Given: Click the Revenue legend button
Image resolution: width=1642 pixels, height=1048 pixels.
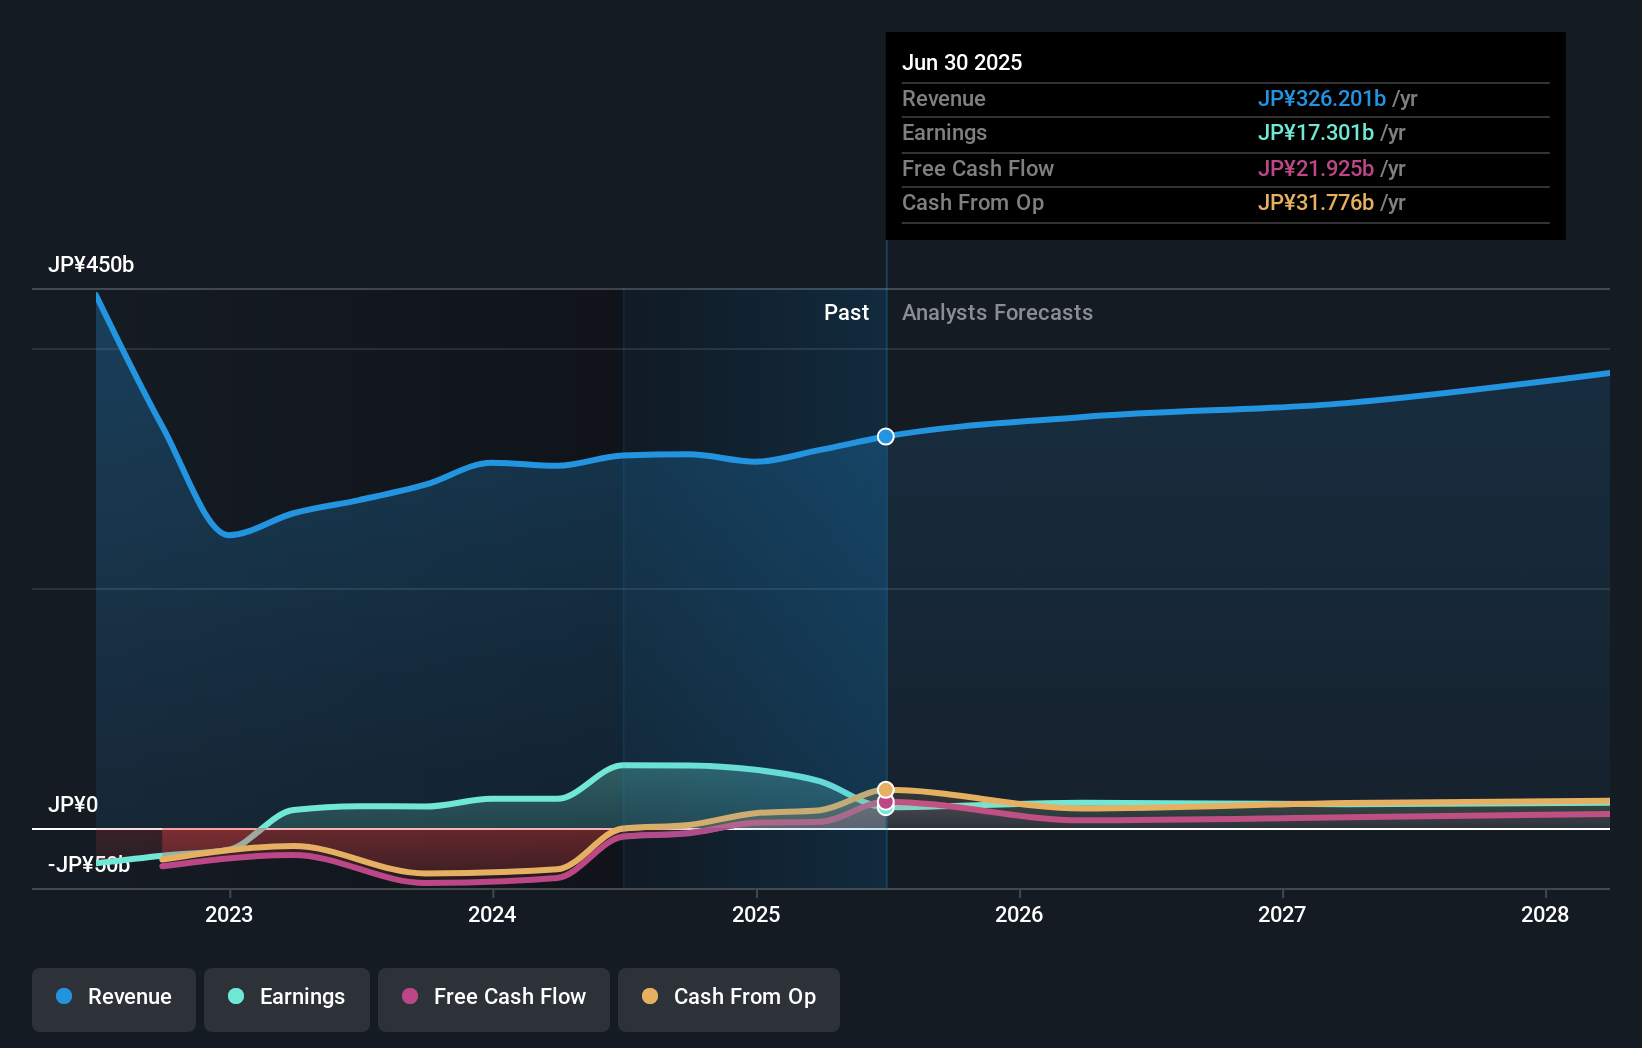Looking at the screenshot, I should tap(113, 997).
